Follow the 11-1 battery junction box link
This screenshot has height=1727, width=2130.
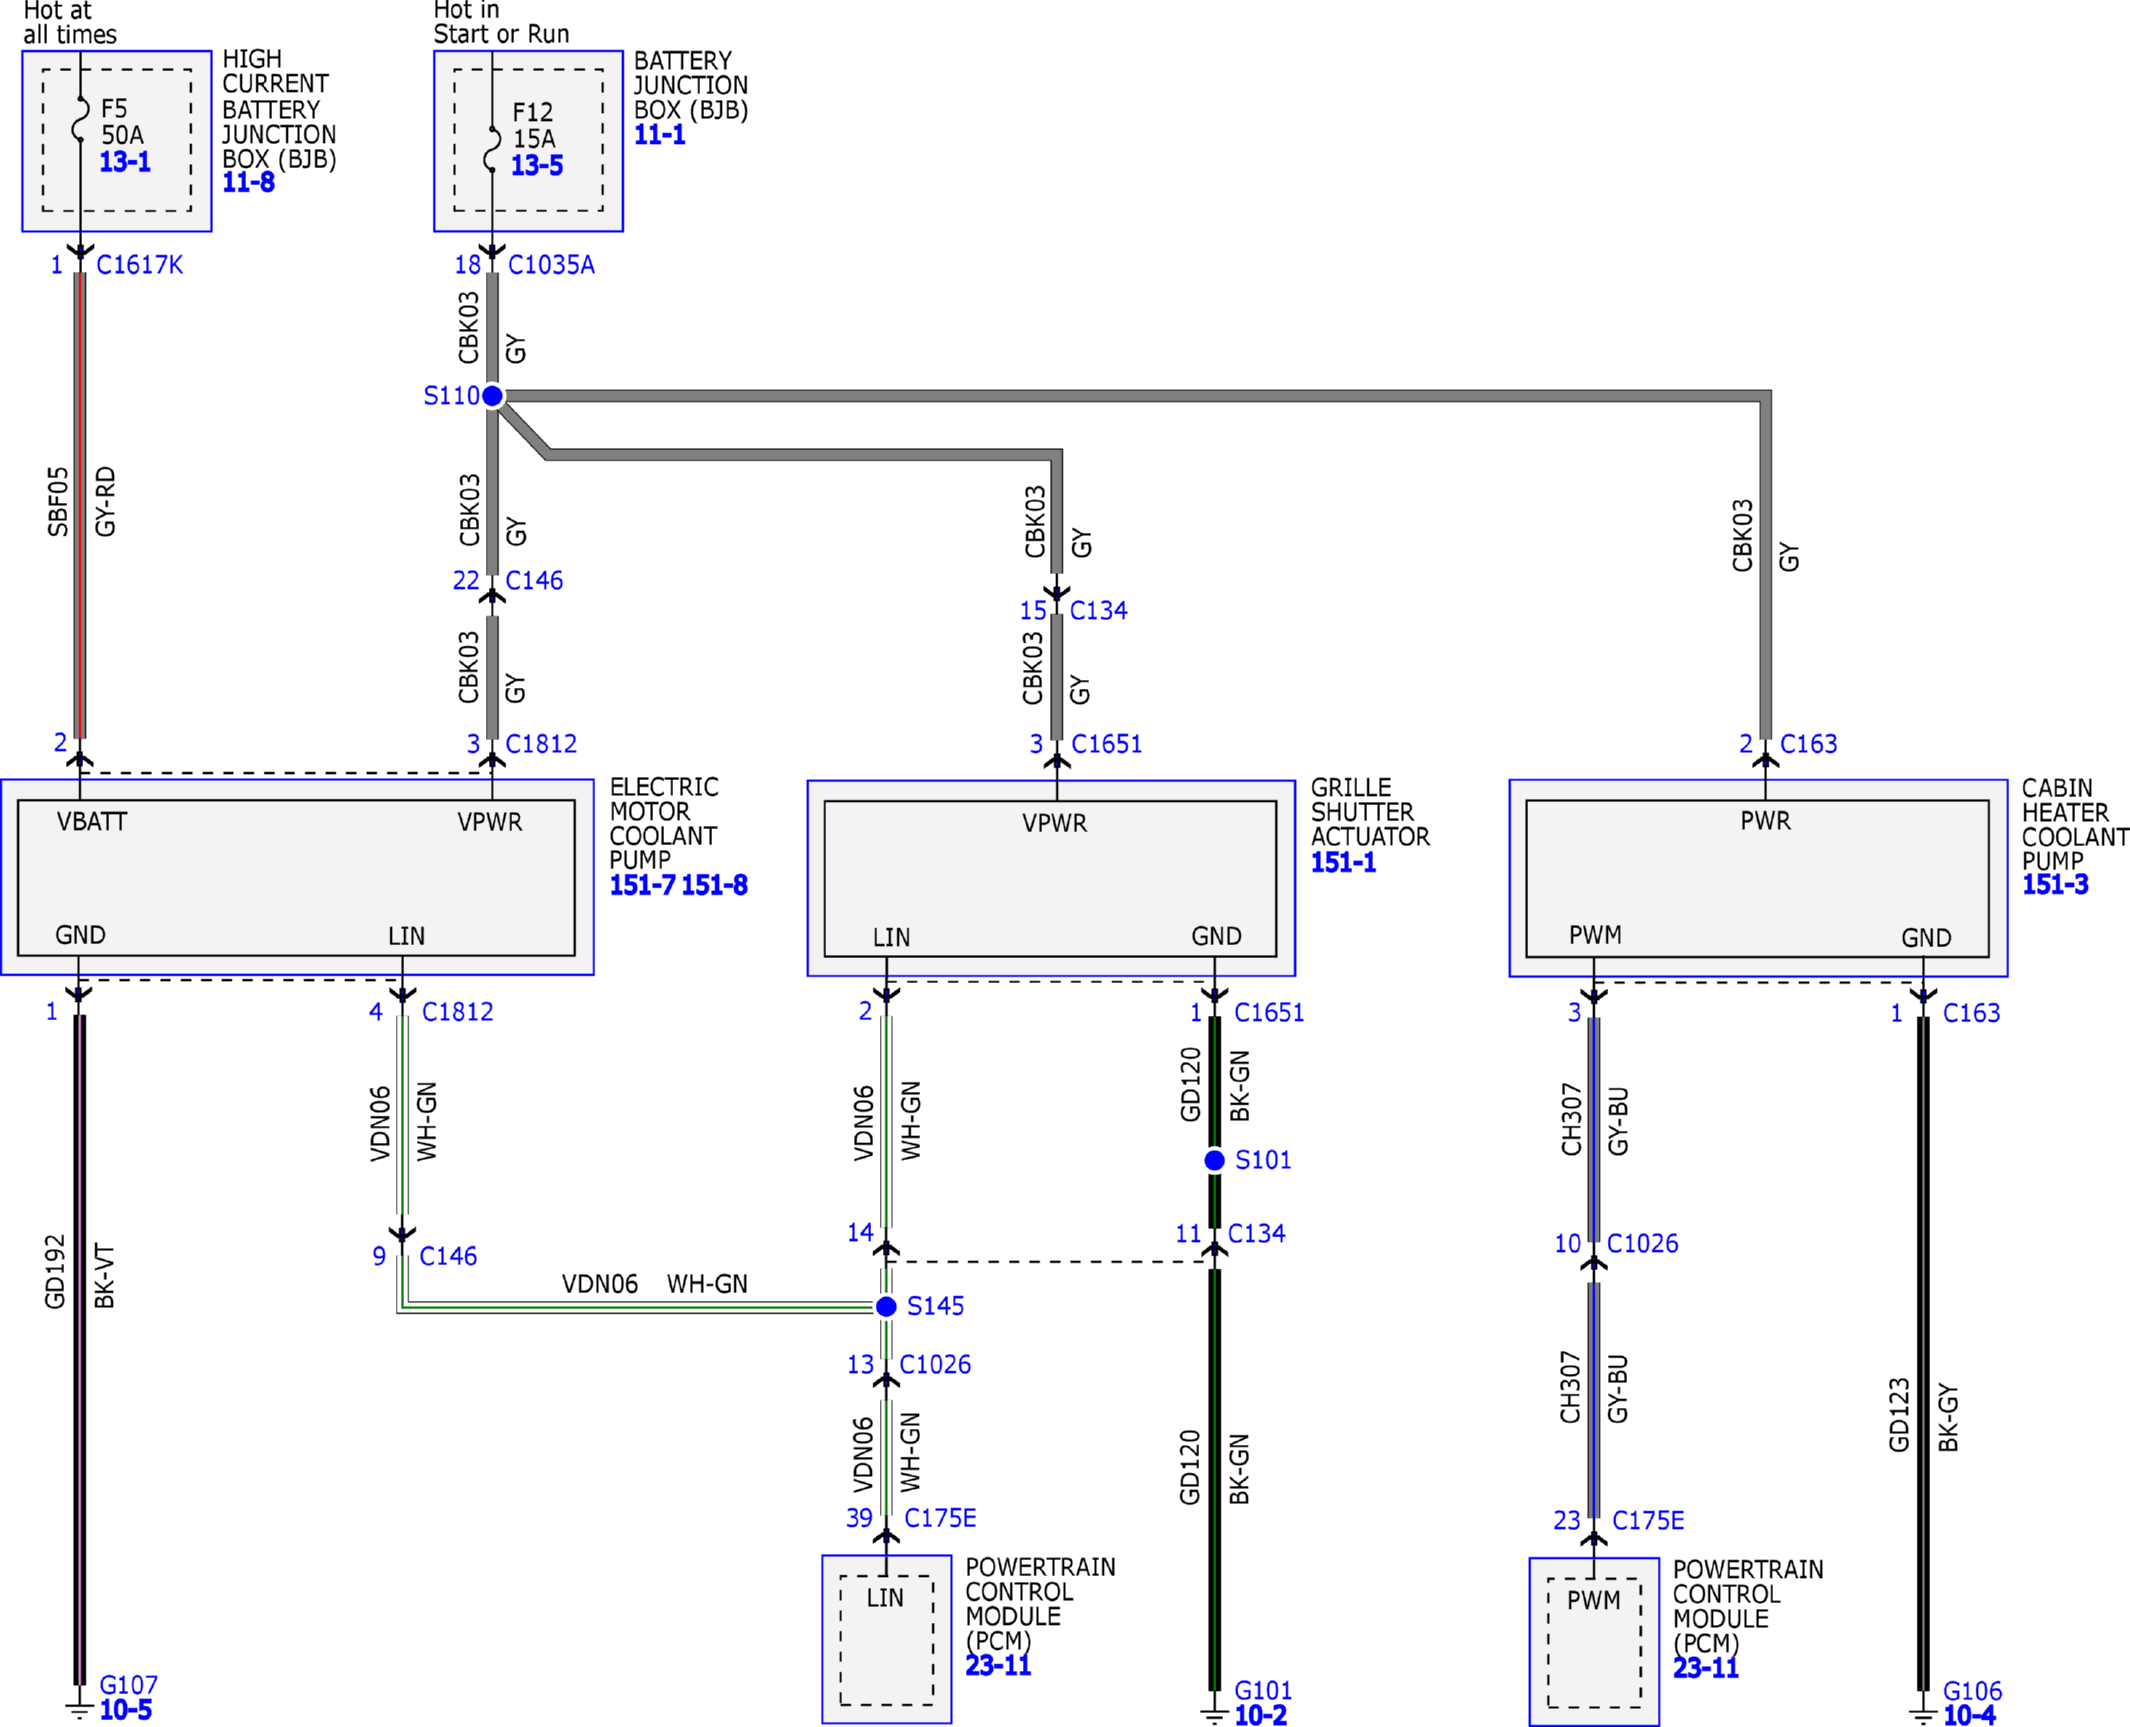pos(660,135)
